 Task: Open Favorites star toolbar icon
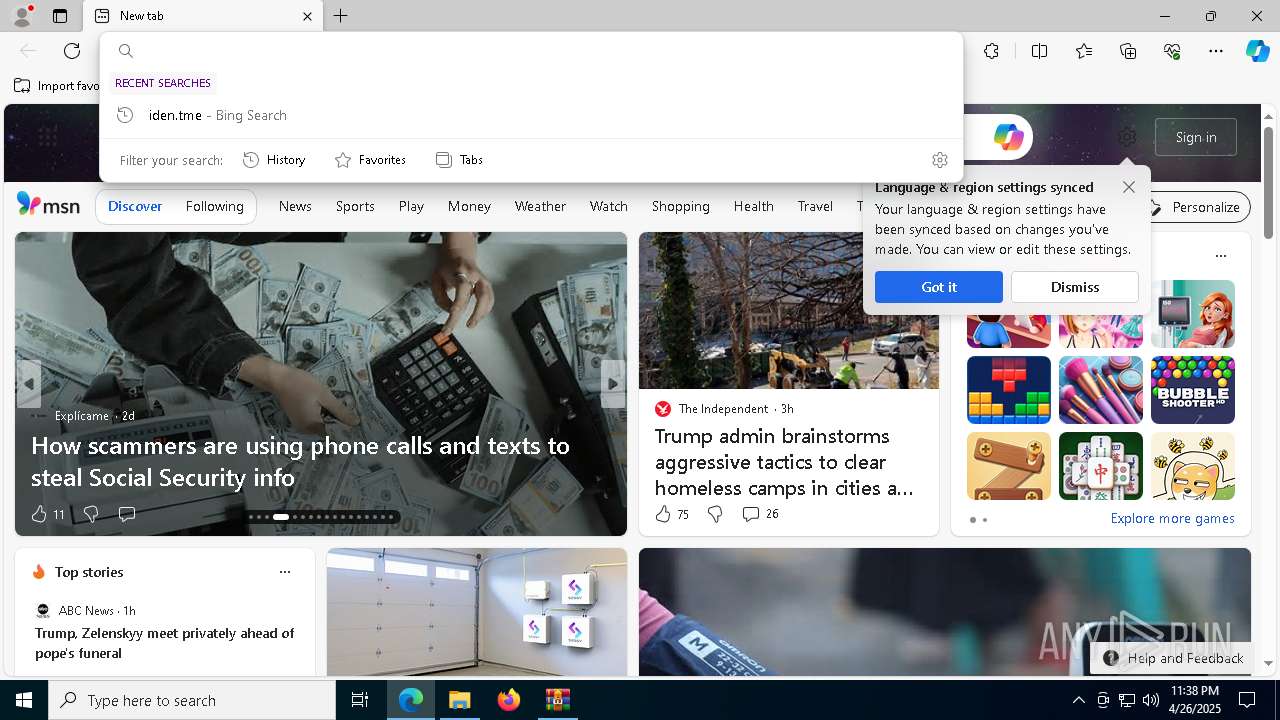tap(1084, 51)
